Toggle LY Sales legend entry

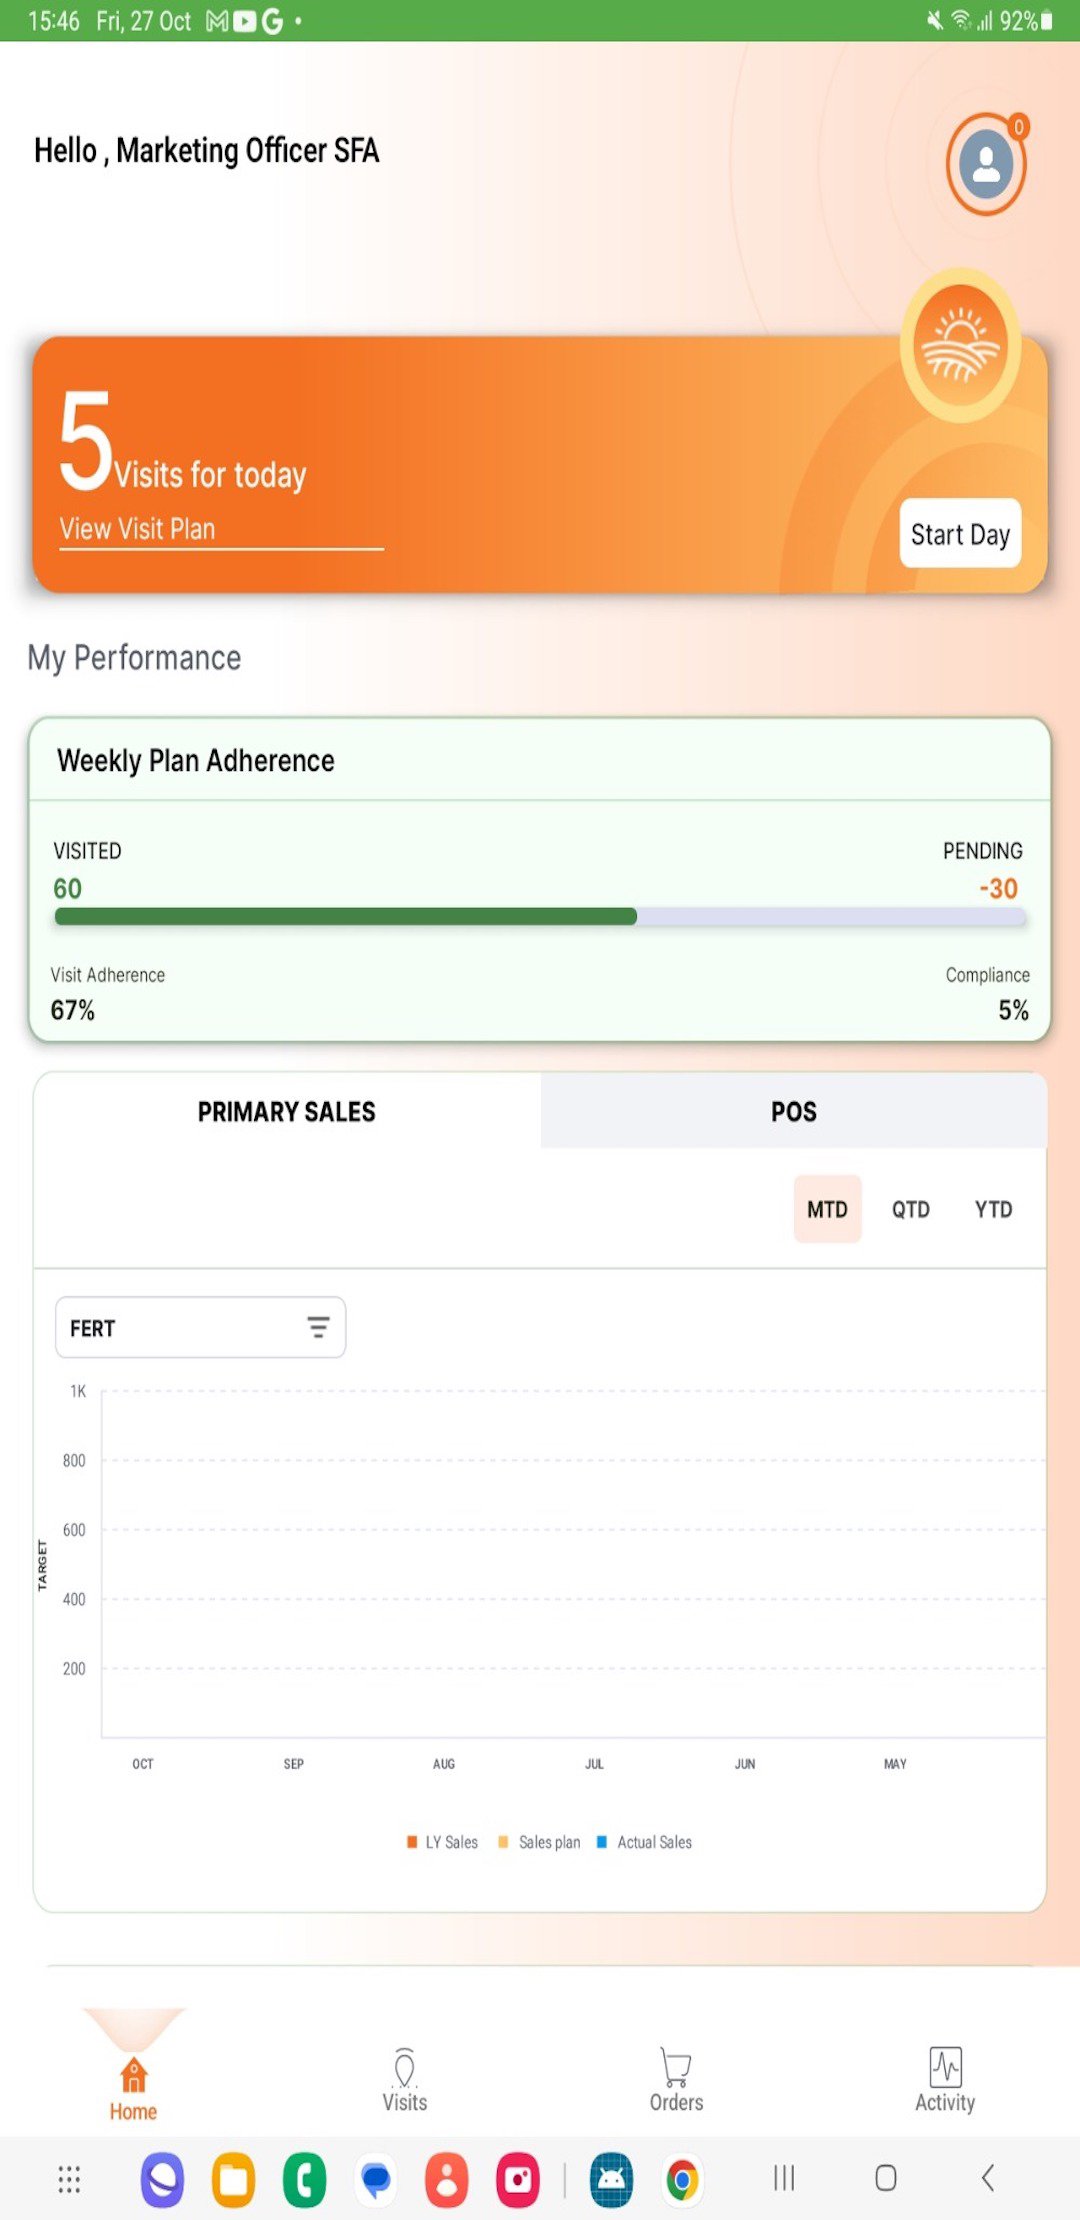point(442,1842)
